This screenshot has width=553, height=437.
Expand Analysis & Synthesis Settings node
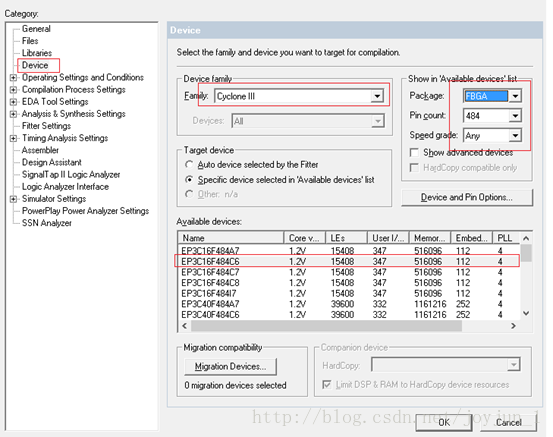13,114
